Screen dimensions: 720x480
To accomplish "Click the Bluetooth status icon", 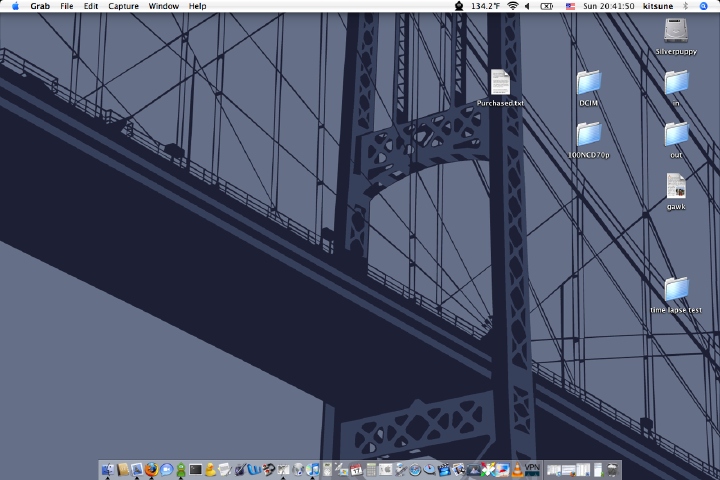I will 686,6.
